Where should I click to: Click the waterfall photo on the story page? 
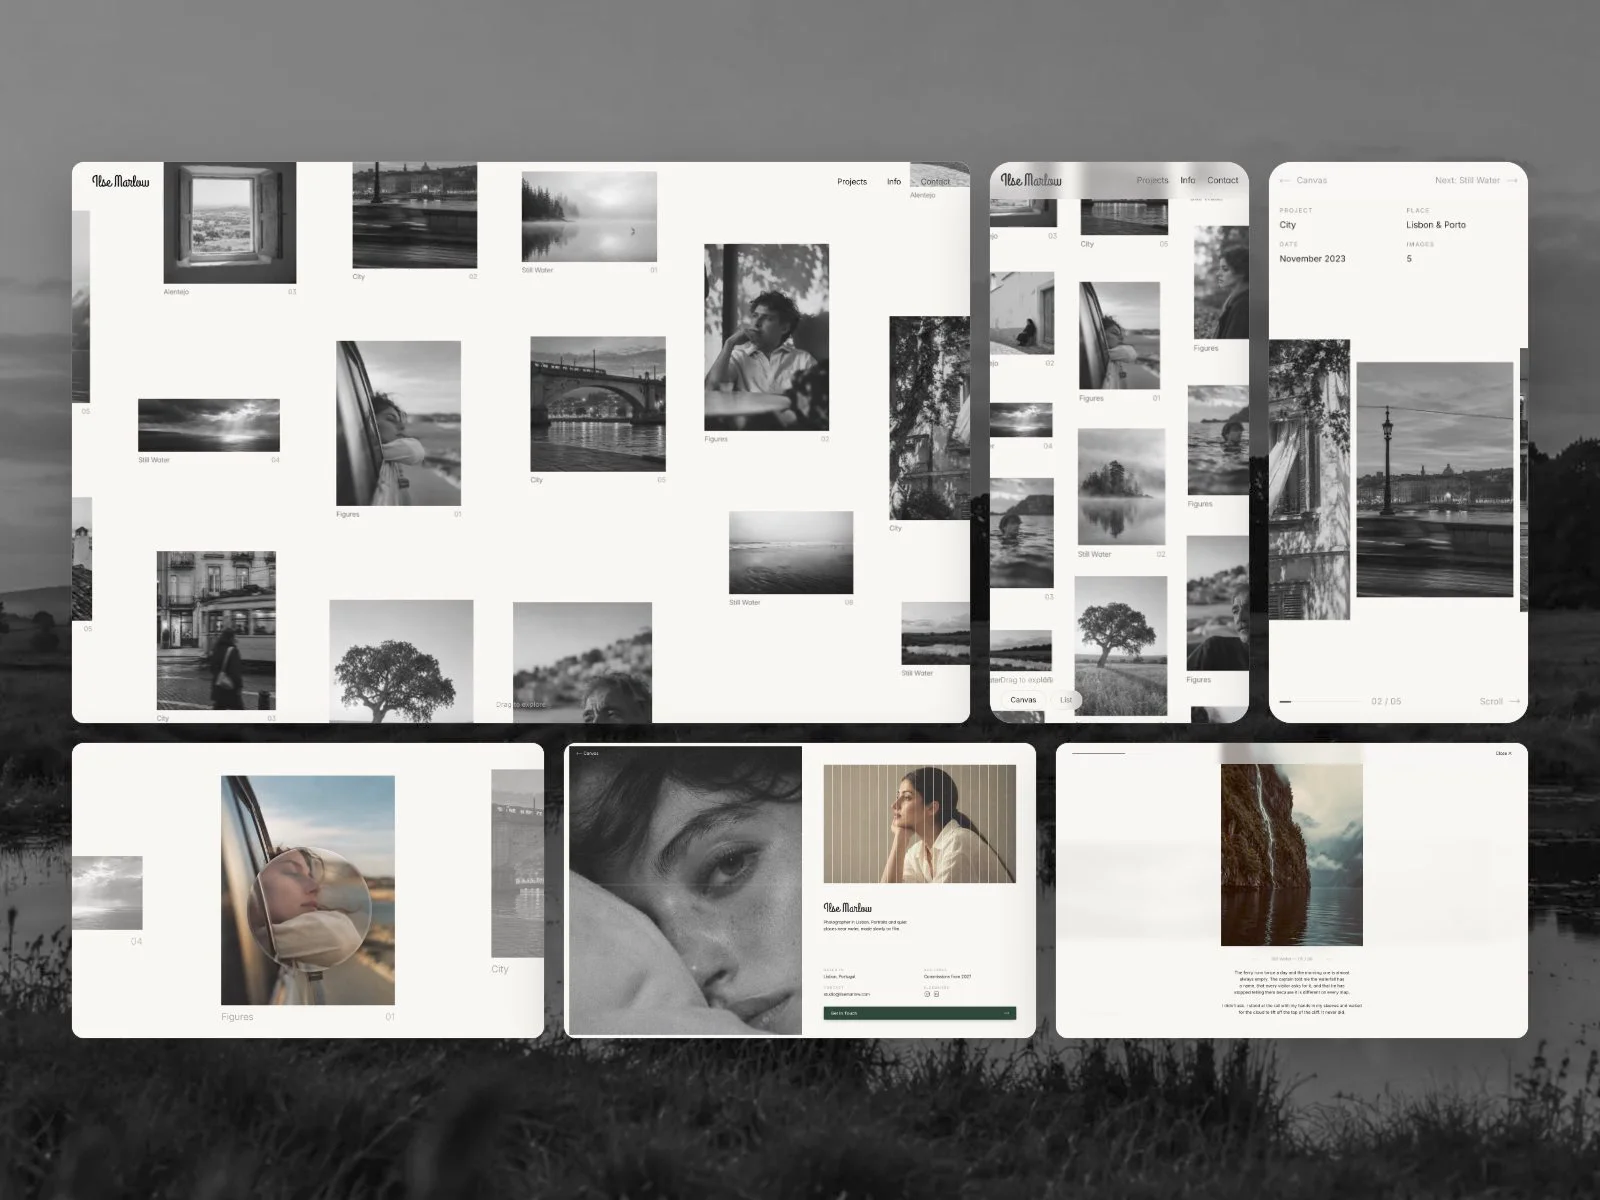tap(1292, 855)
